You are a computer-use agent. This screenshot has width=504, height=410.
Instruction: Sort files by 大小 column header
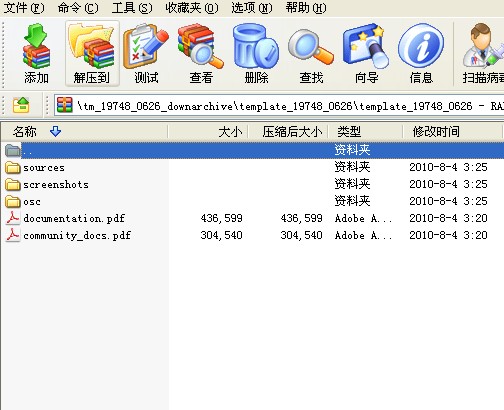coord(208,132)
